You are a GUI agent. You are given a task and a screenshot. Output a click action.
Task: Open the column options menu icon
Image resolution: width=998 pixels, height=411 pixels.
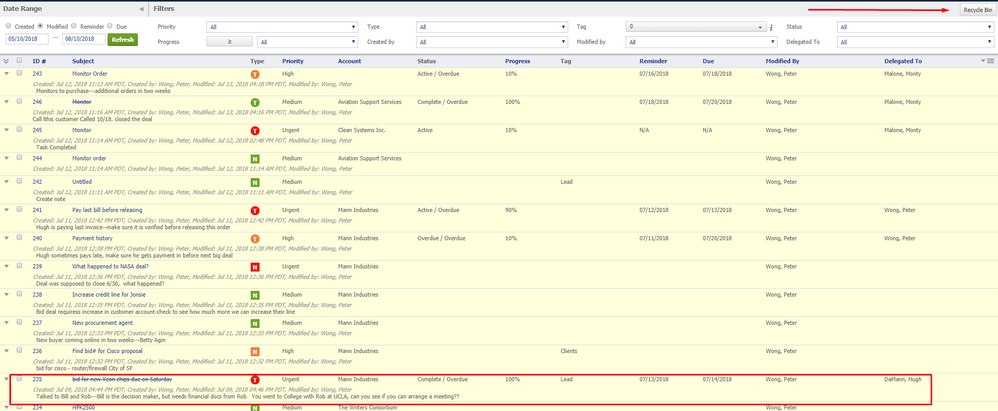click(989, 61)
